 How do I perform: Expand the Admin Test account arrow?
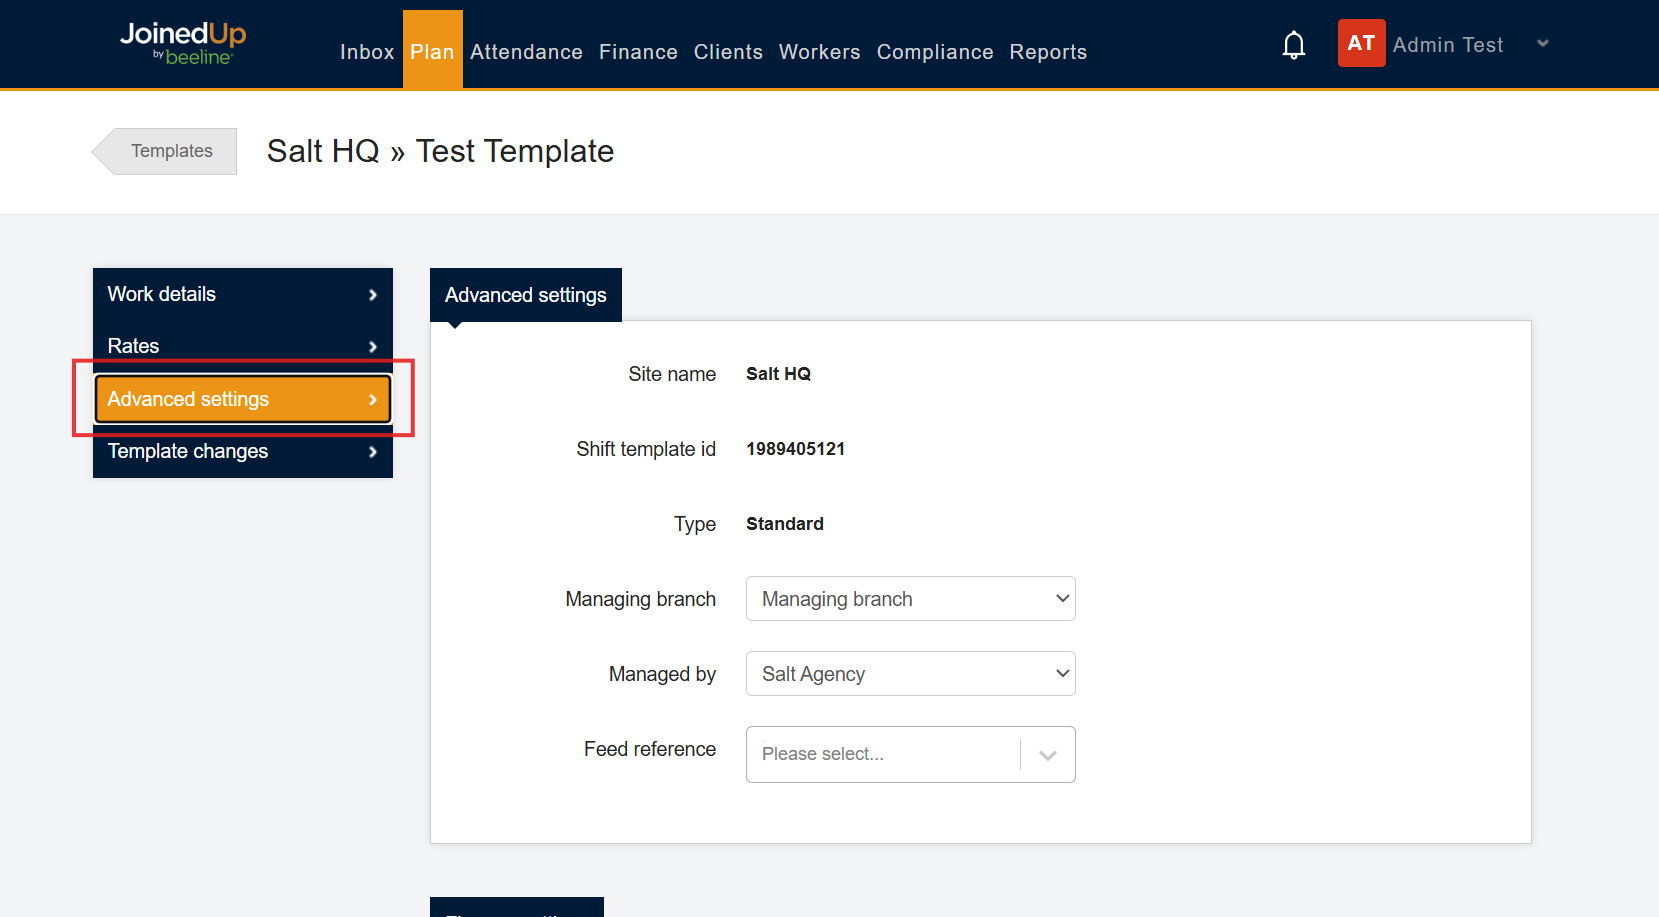click(x=1543, y=43)
